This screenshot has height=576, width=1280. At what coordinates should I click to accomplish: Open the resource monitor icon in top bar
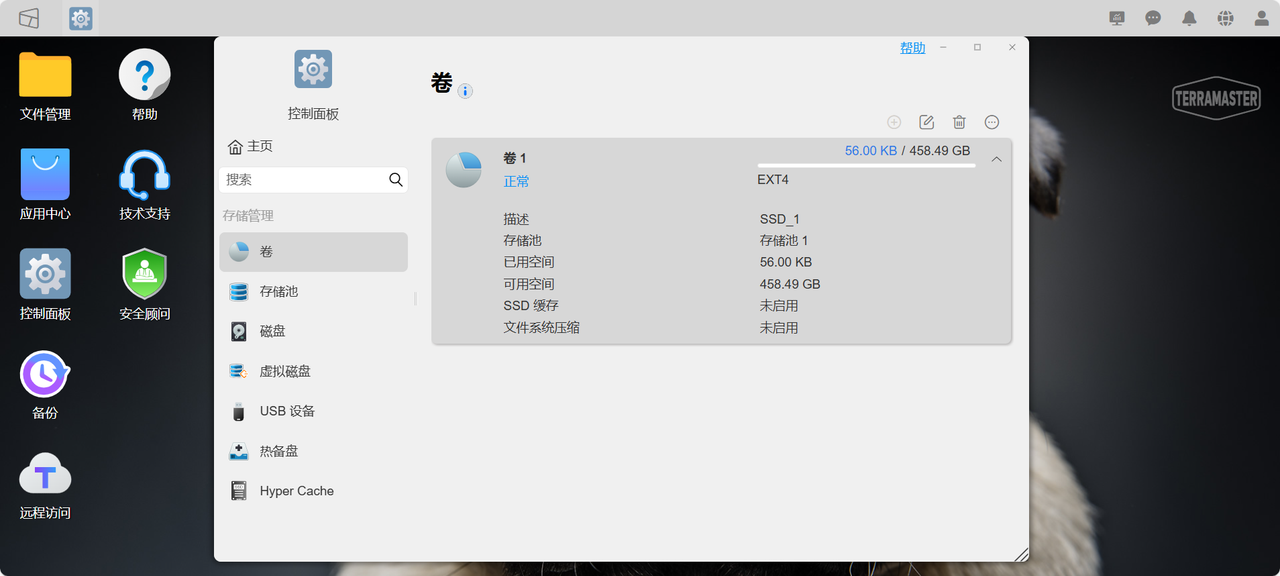click(x=1117, y=18)
